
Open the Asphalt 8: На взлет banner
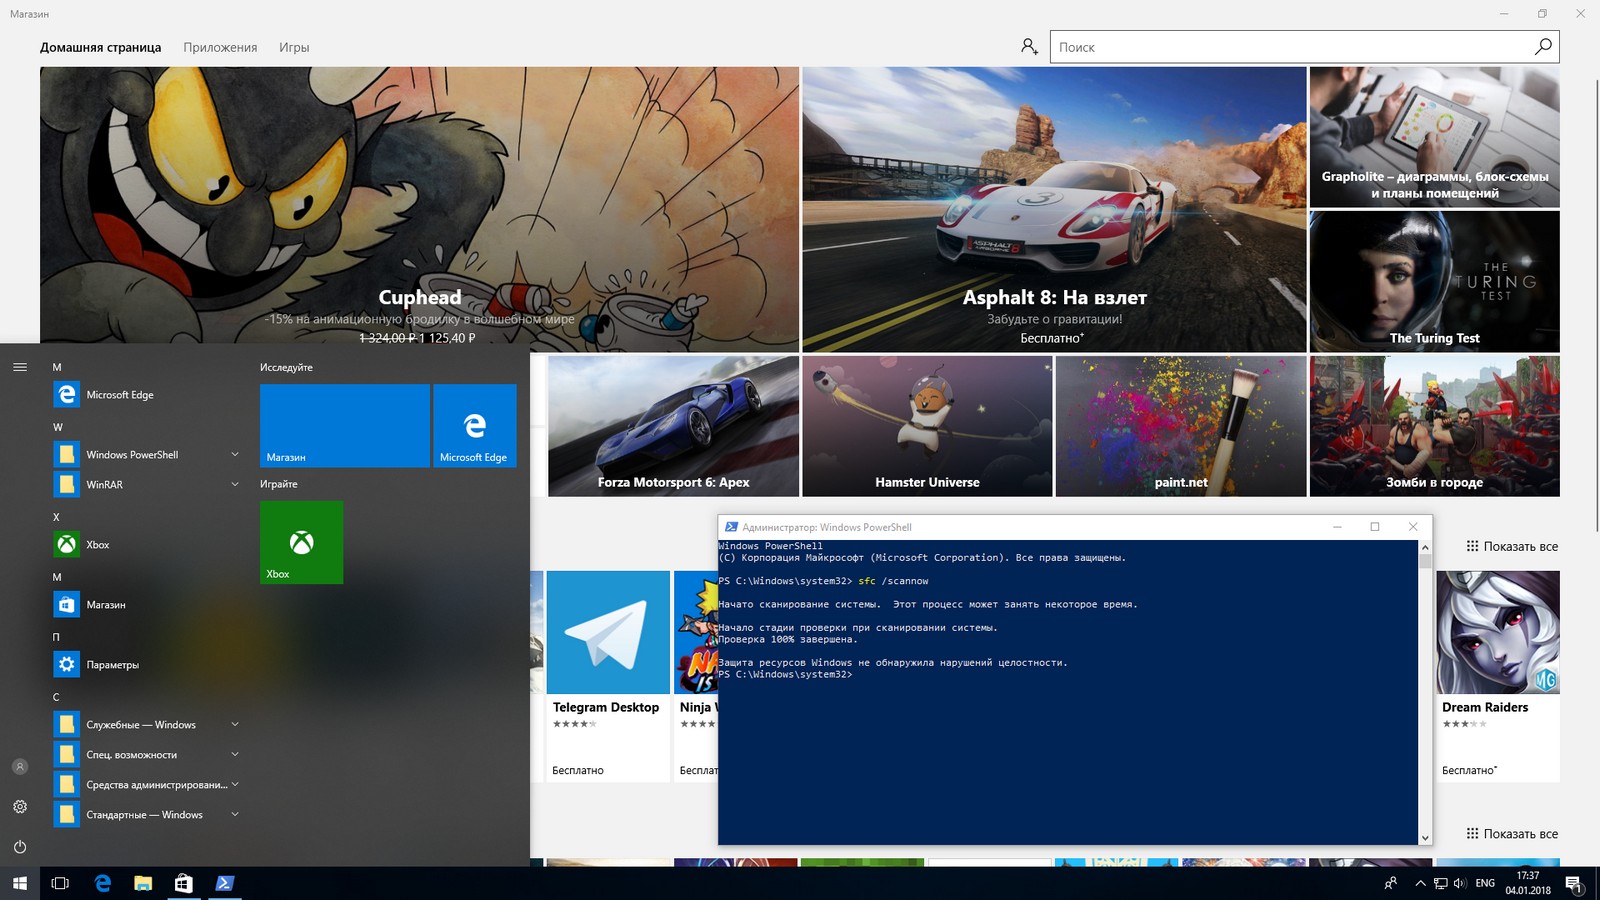[1054, 209]
